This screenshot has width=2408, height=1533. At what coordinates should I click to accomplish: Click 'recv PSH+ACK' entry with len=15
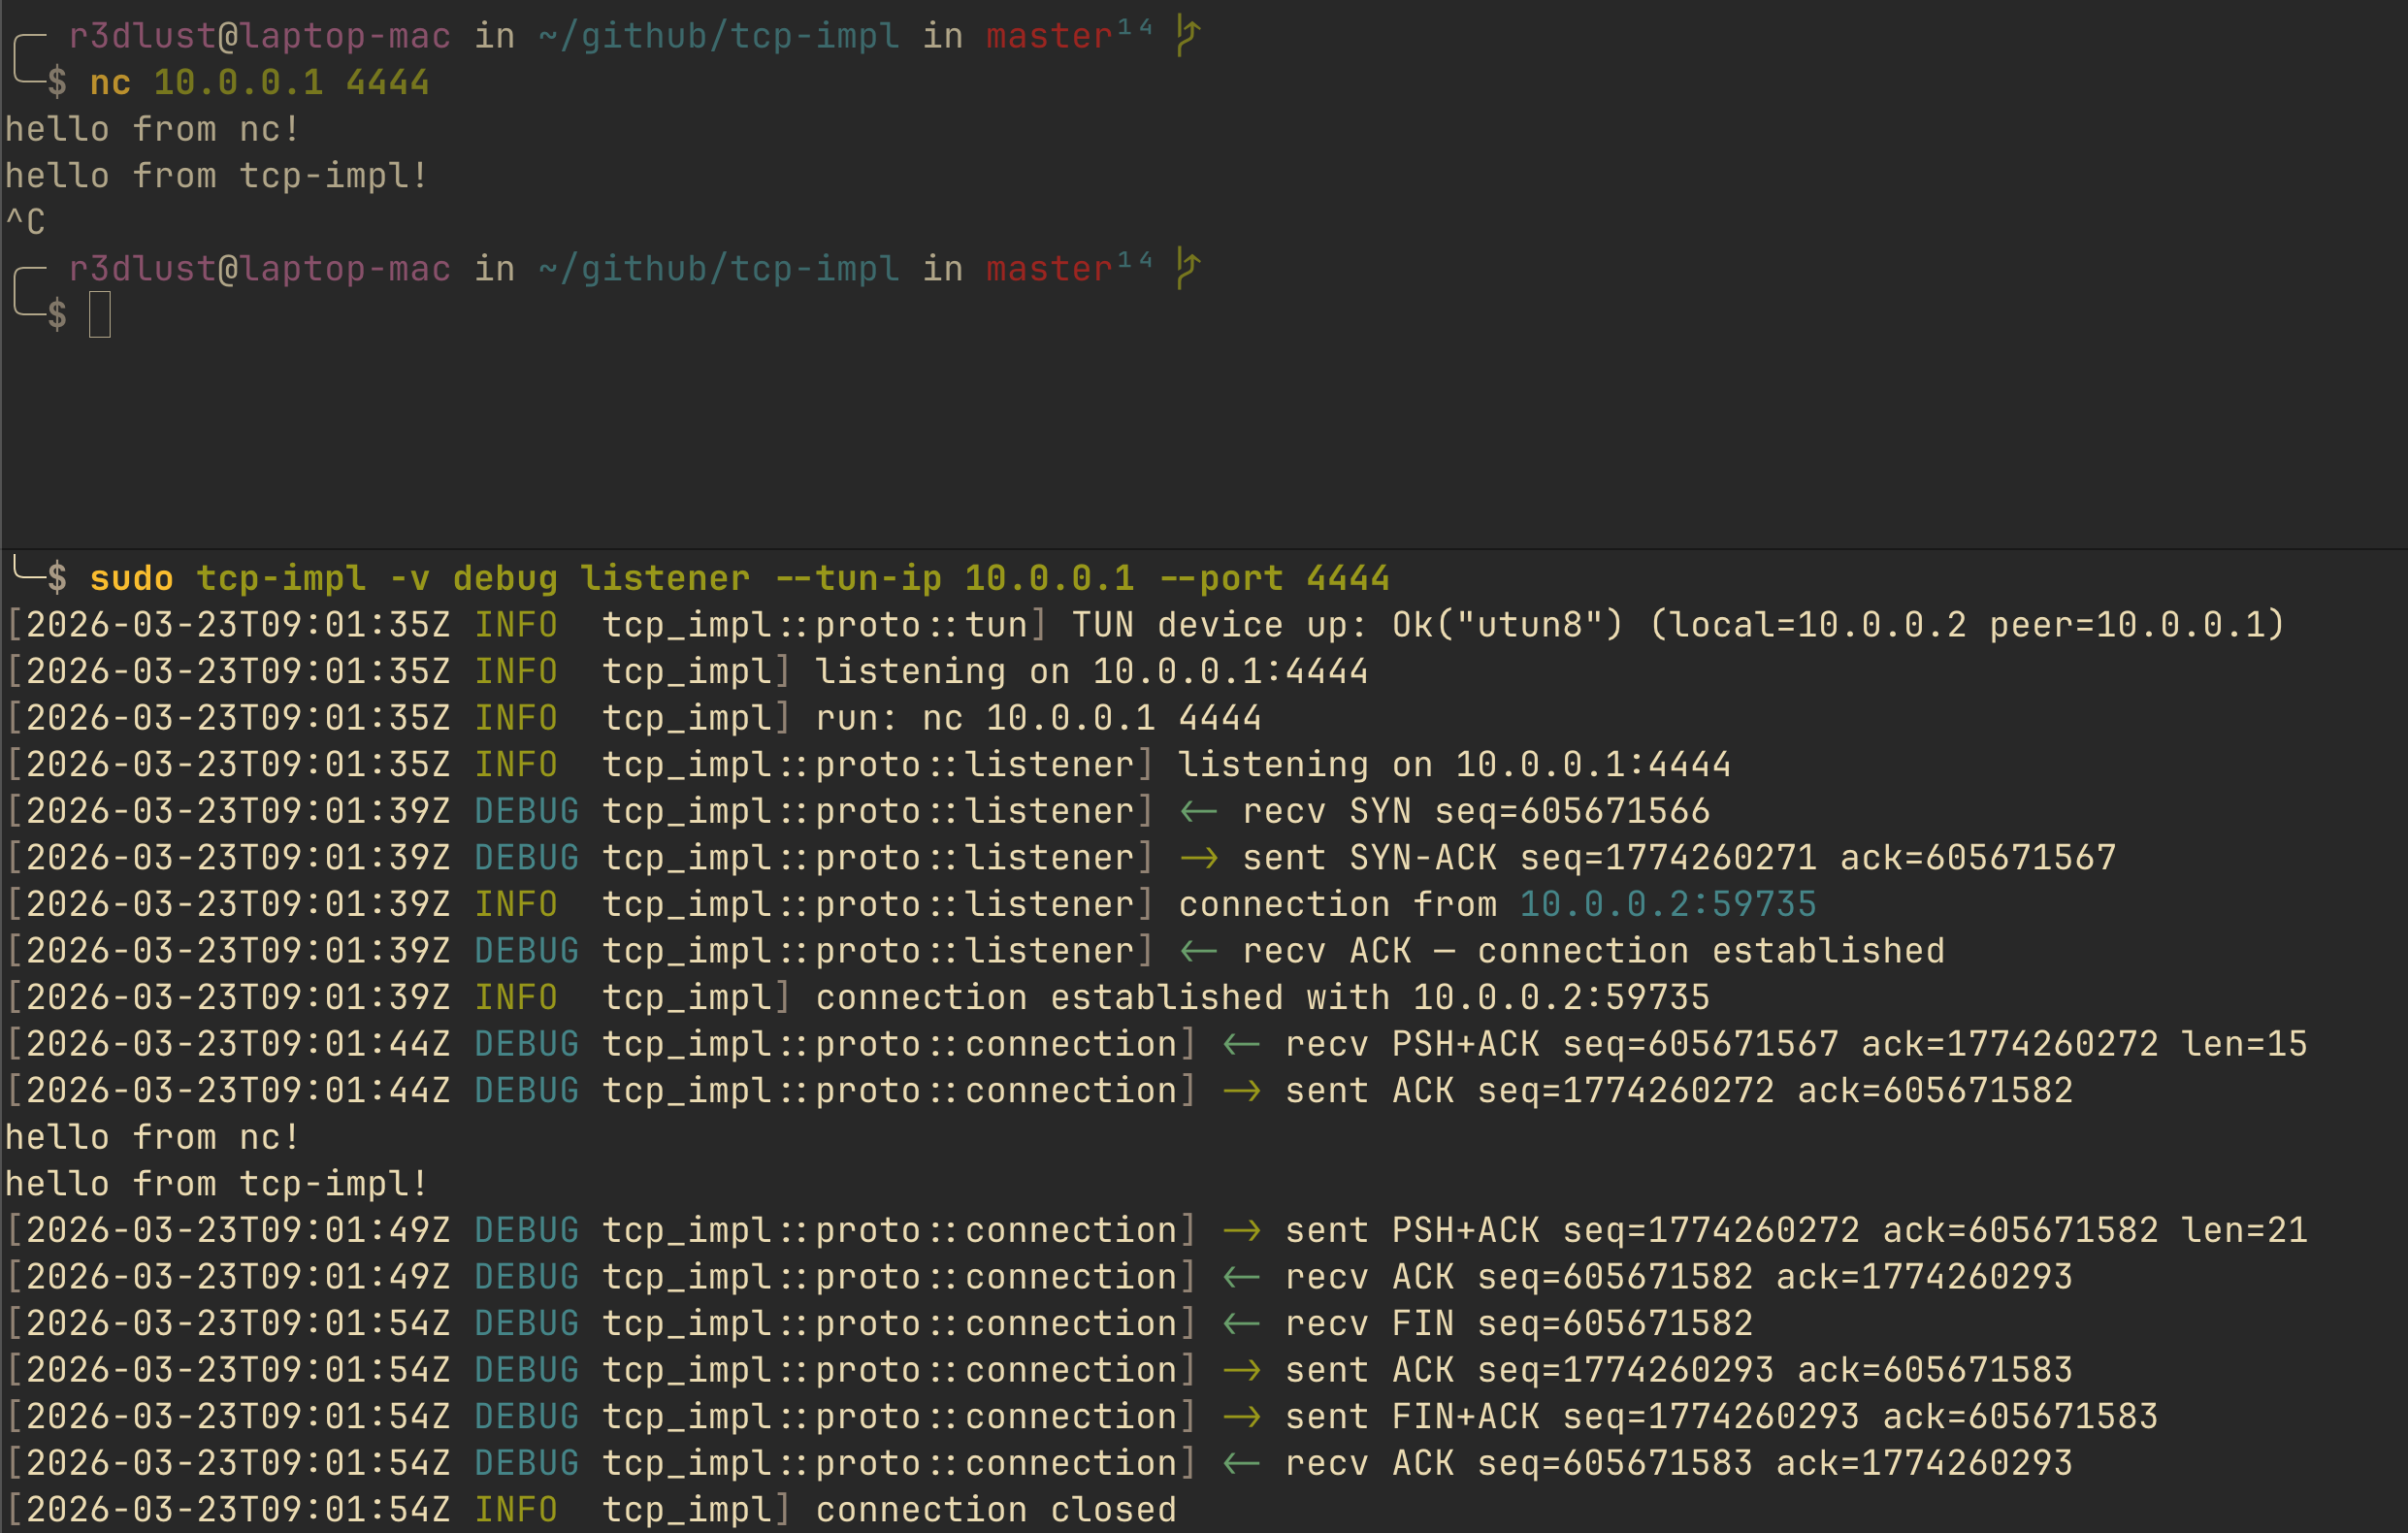(x=1796, y=1043)
